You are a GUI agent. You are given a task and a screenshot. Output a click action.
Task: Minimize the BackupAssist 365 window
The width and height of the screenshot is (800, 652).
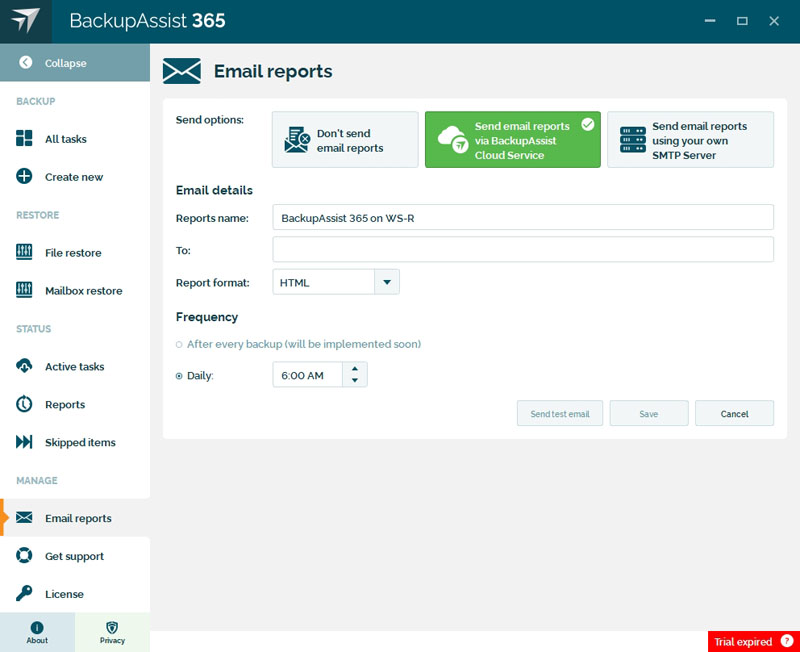coord(710,20)
